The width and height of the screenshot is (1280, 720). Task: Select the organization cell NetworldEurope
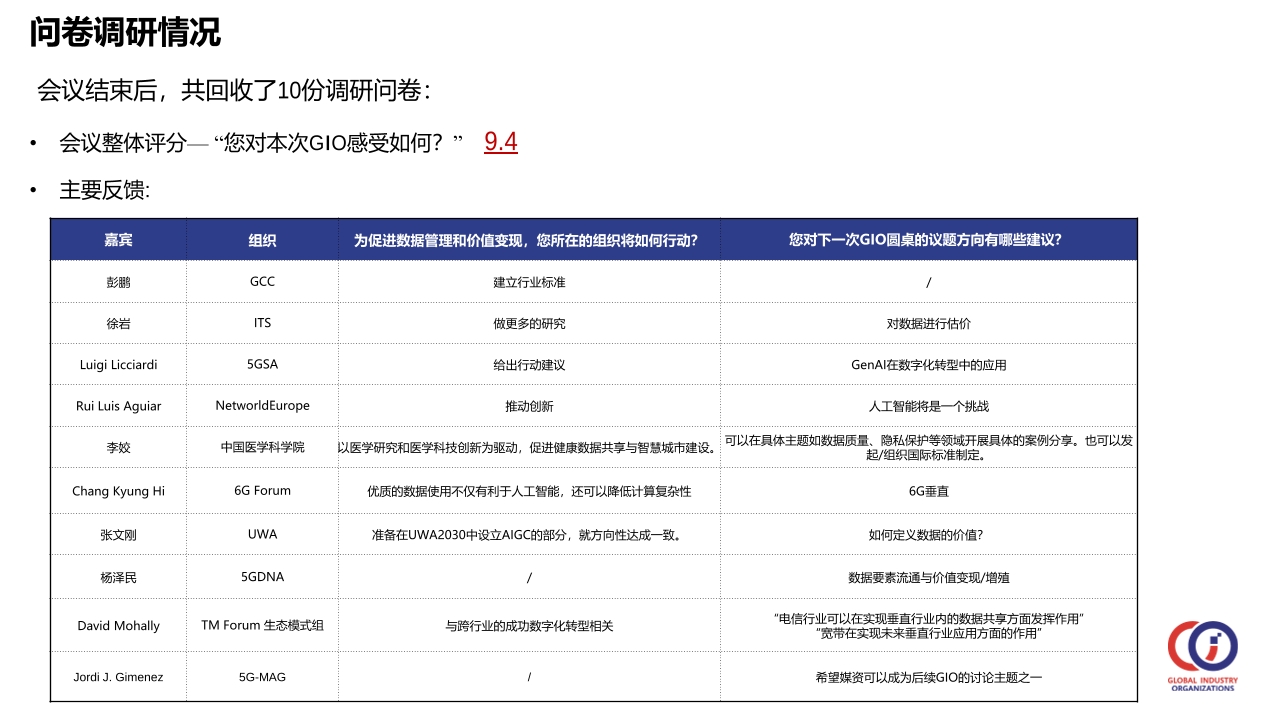pyautogui.click(x=262, y=406)
